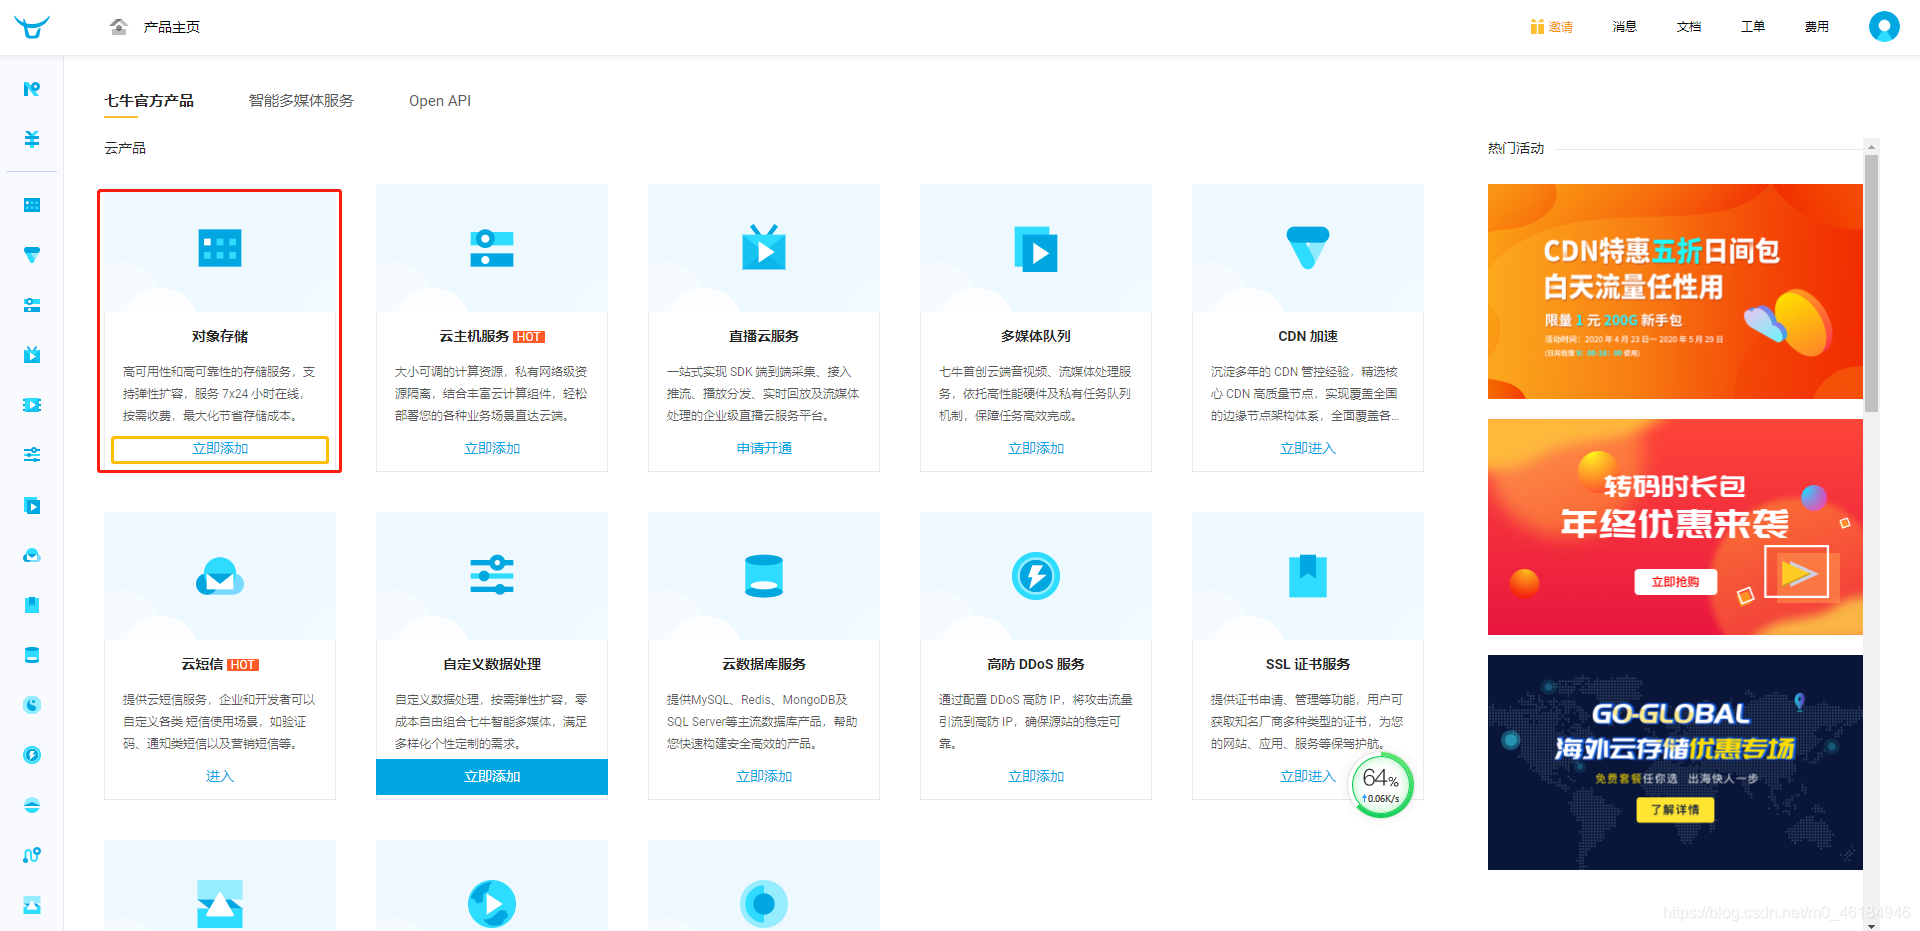This screenshot has height=931, width=1920.
Task: Click 立即添加 under 云主机服务
Action: [x=492, y=449]
